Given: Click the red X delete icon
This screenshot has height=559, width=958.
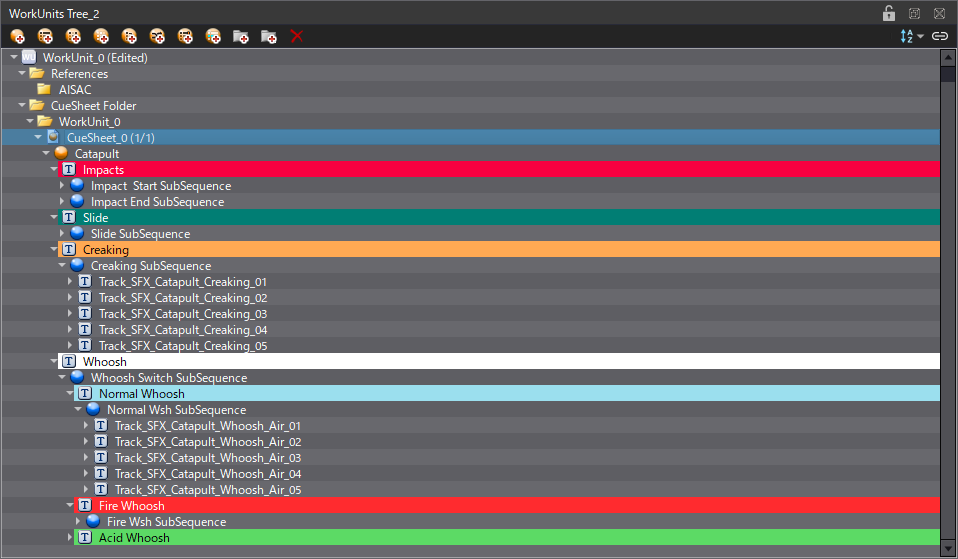Looking at the screenshot, I should 297,37.
